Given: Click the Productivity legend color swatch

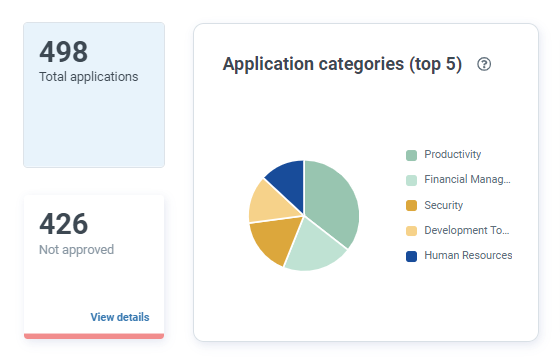Looking at the screenshot, I should tap(411, 155).
